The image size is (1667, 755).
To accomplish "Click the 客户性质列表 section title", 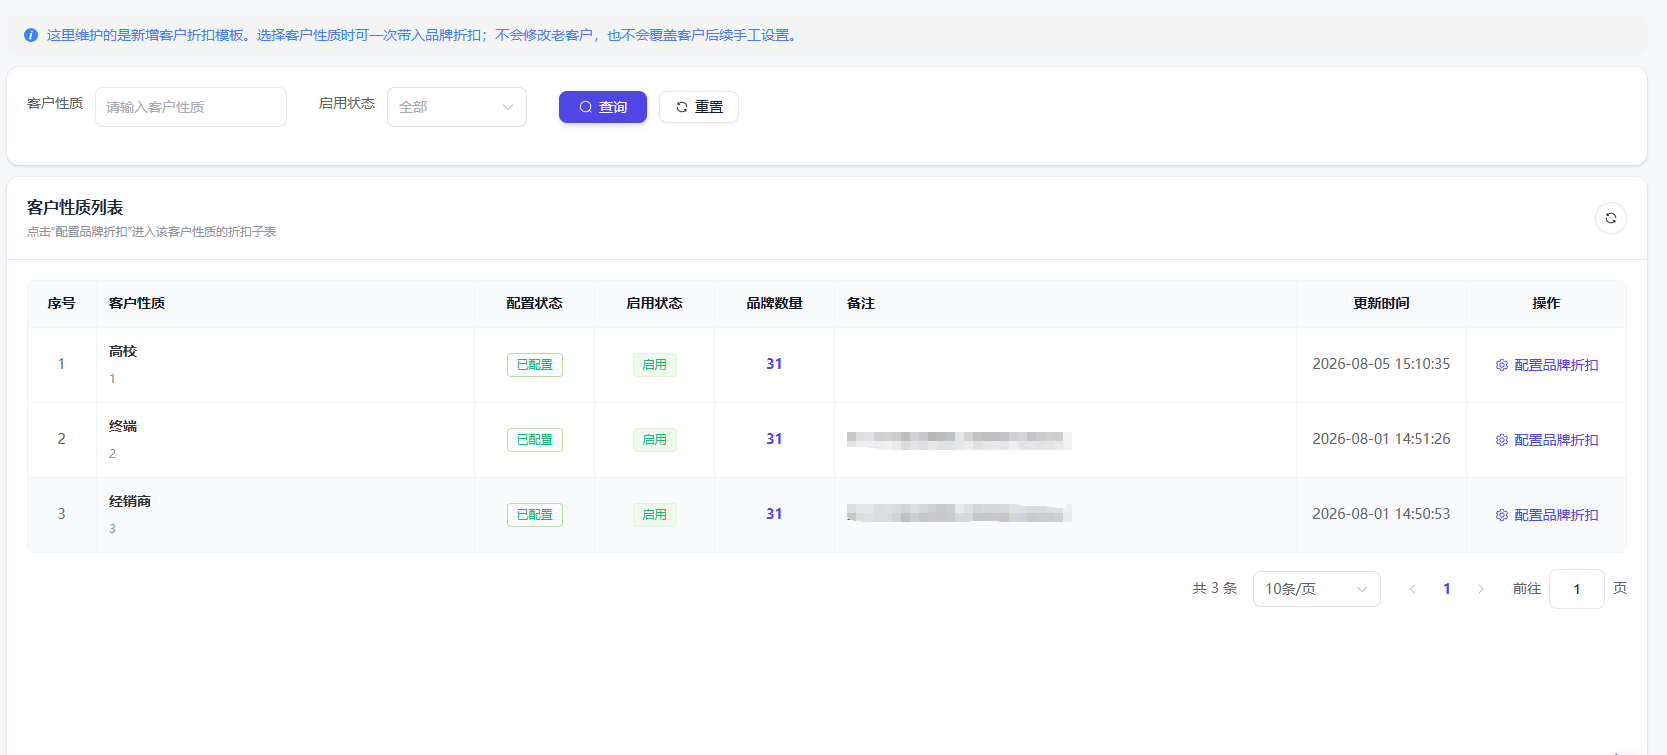I will pyautogui.click(x=75, y=207).
